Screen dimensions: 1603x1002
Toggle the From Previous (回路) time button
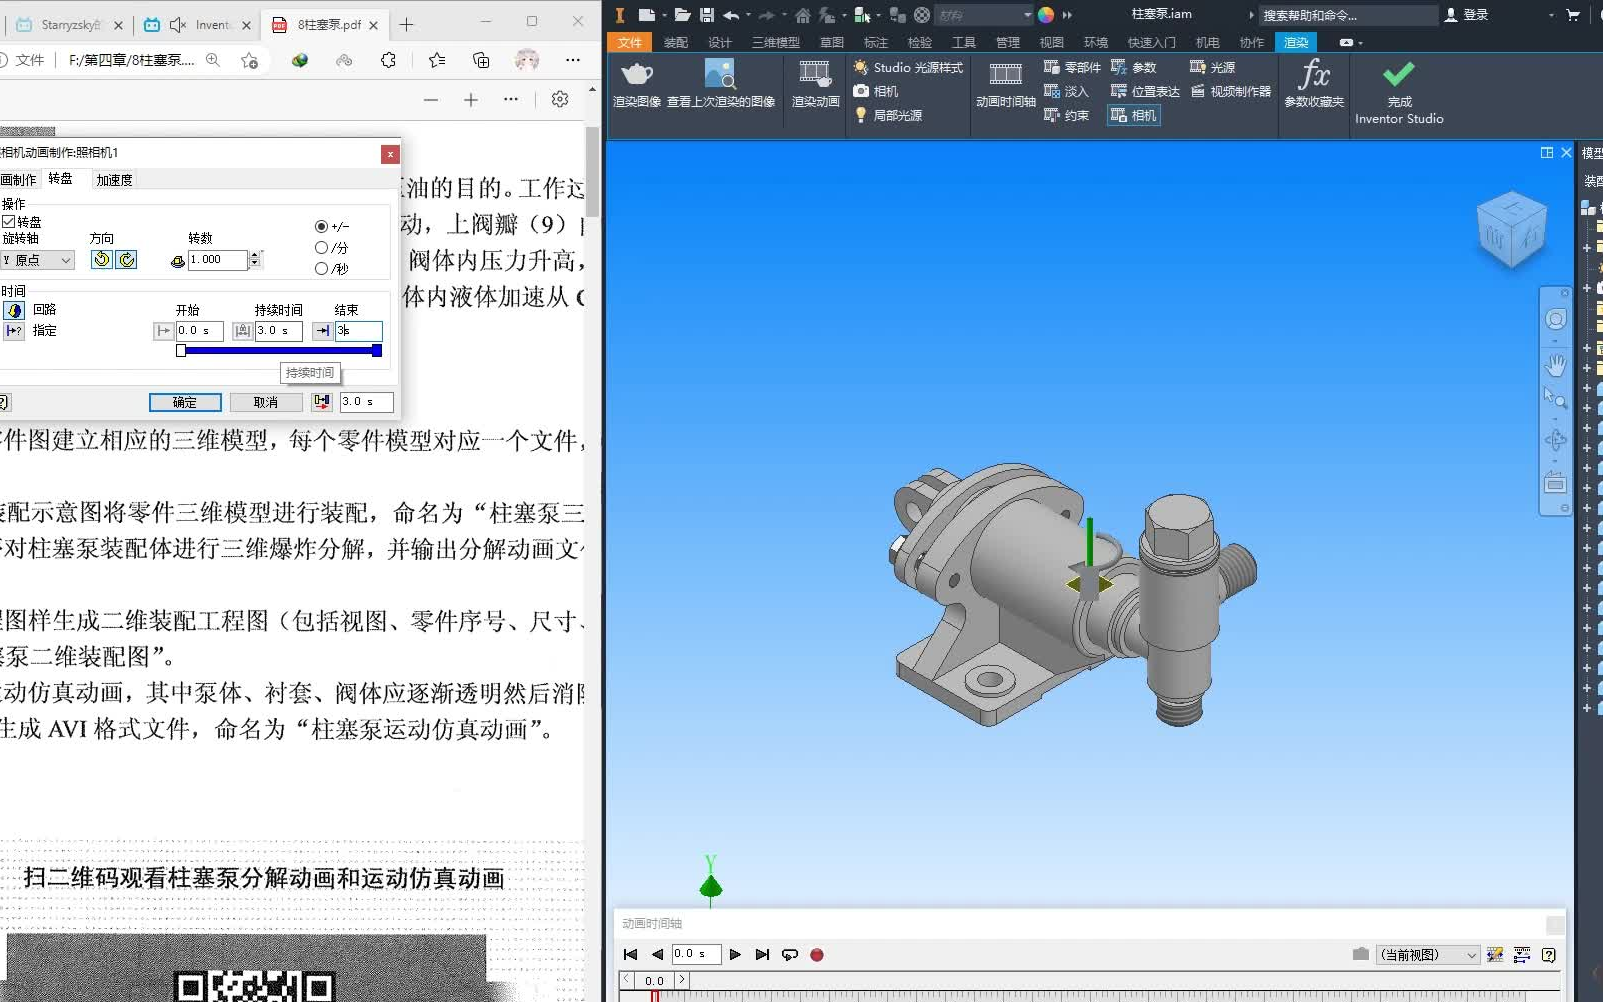[x=14, y=311]
